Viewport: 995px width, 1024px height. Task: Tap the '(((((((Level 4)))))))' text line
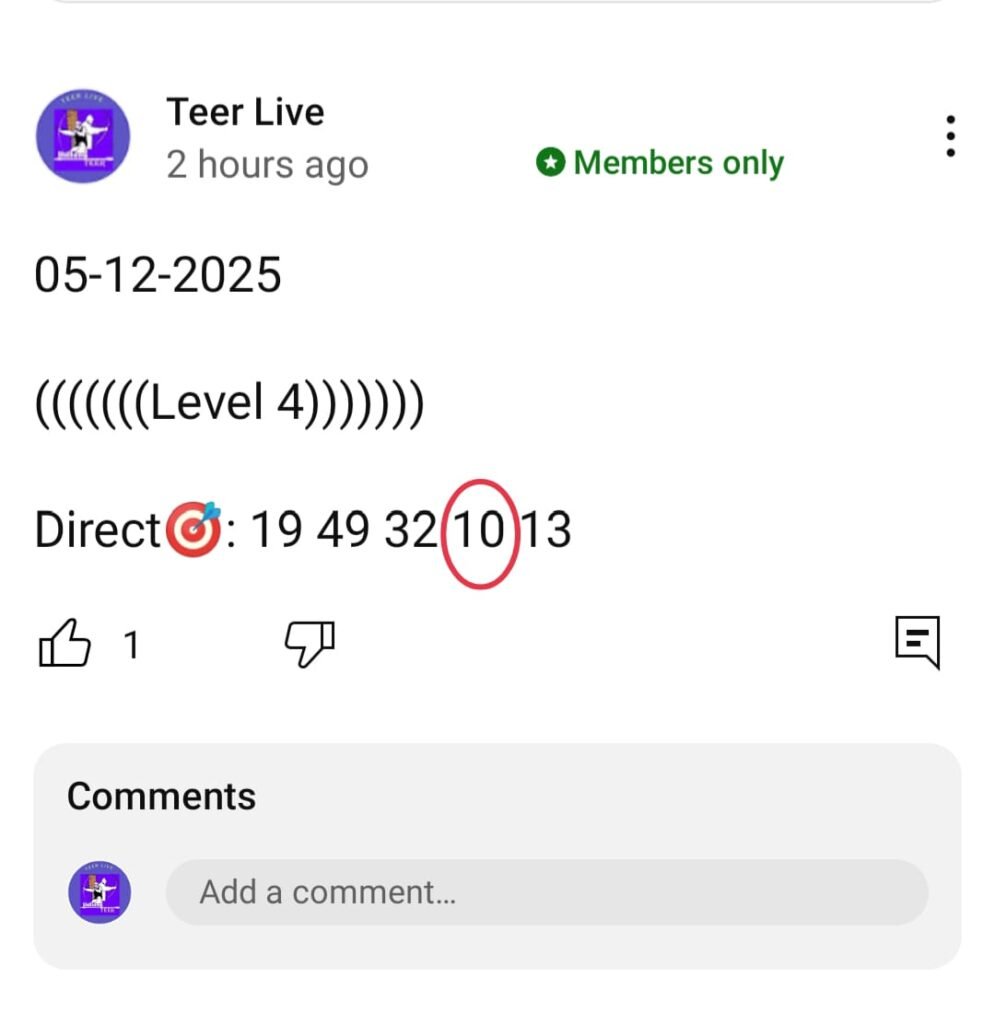click(230, 403)
